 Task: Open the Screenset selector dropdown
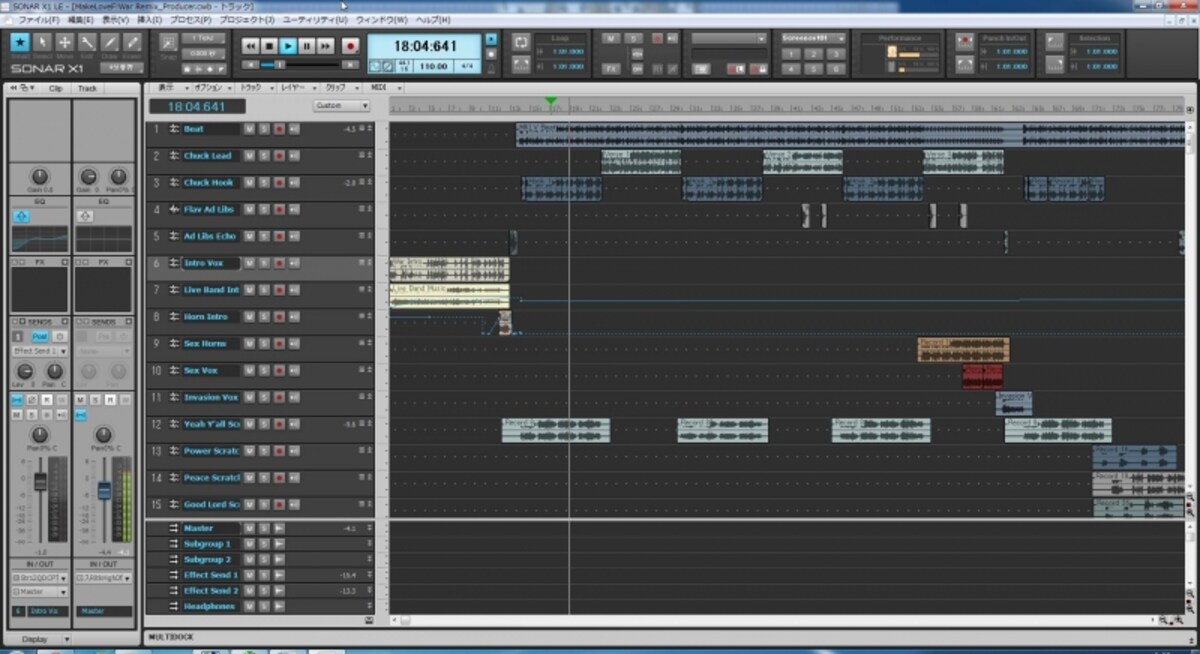coord(813,38)
